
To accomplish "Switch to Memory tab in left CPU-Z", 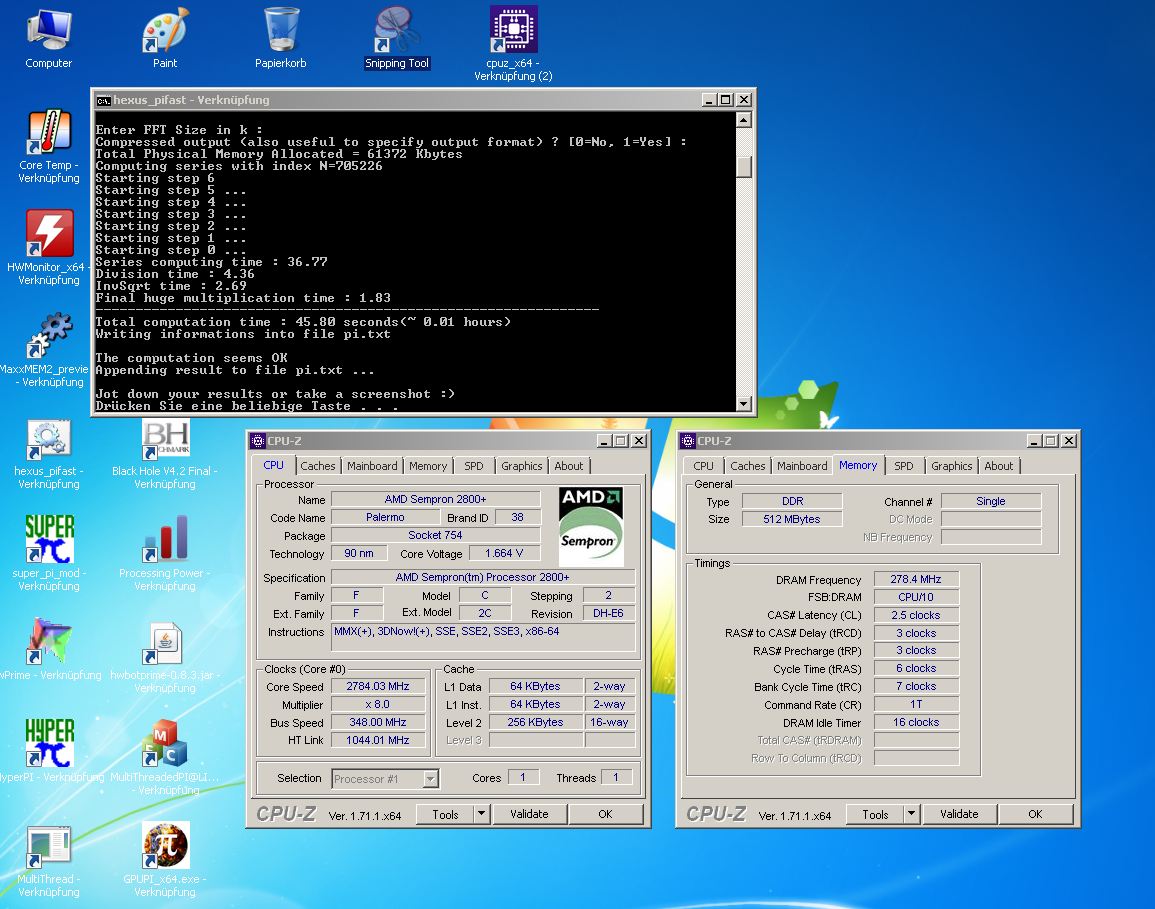I will pos(428,466).
